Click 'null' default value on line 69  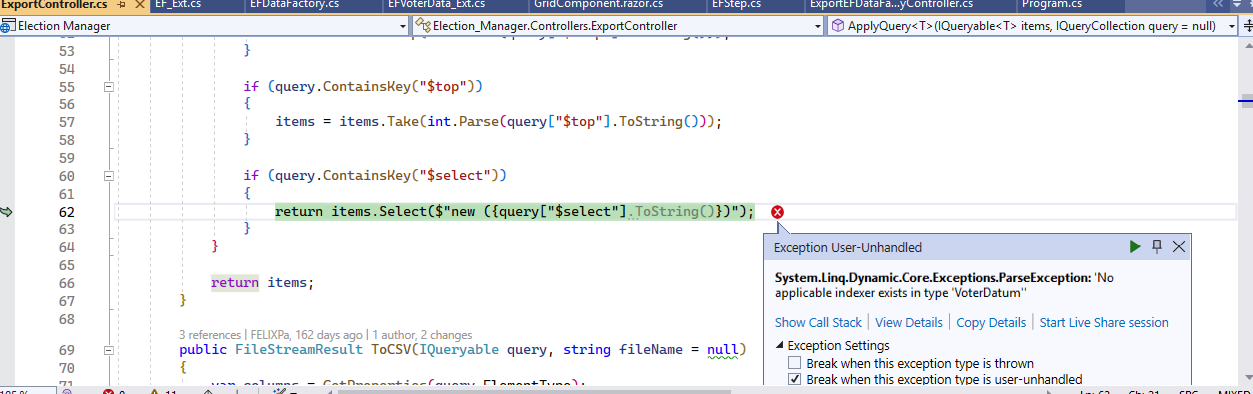coord(722,350)
